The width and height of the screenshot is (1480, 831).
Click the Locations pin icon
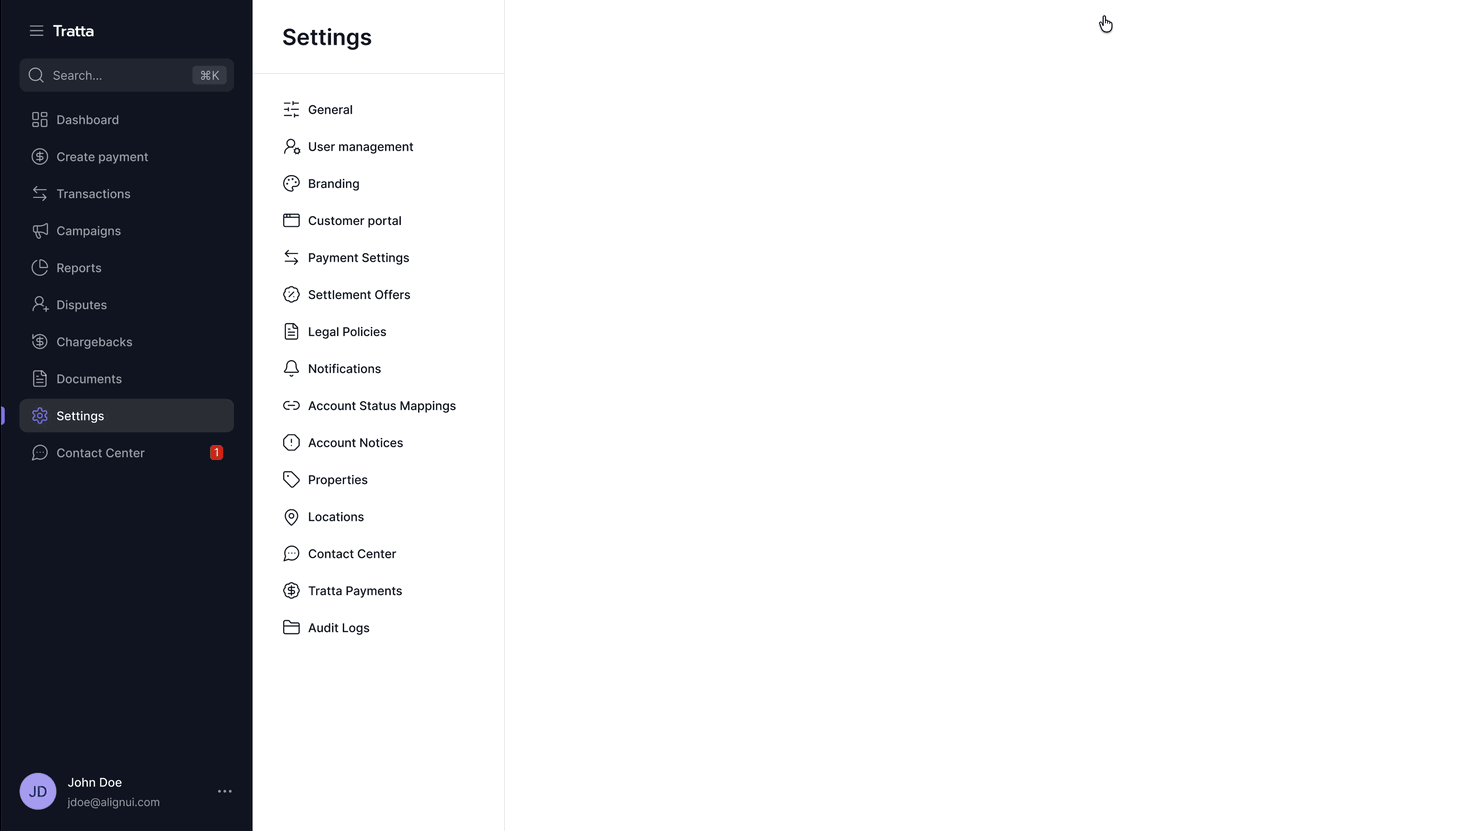(291, 517)
